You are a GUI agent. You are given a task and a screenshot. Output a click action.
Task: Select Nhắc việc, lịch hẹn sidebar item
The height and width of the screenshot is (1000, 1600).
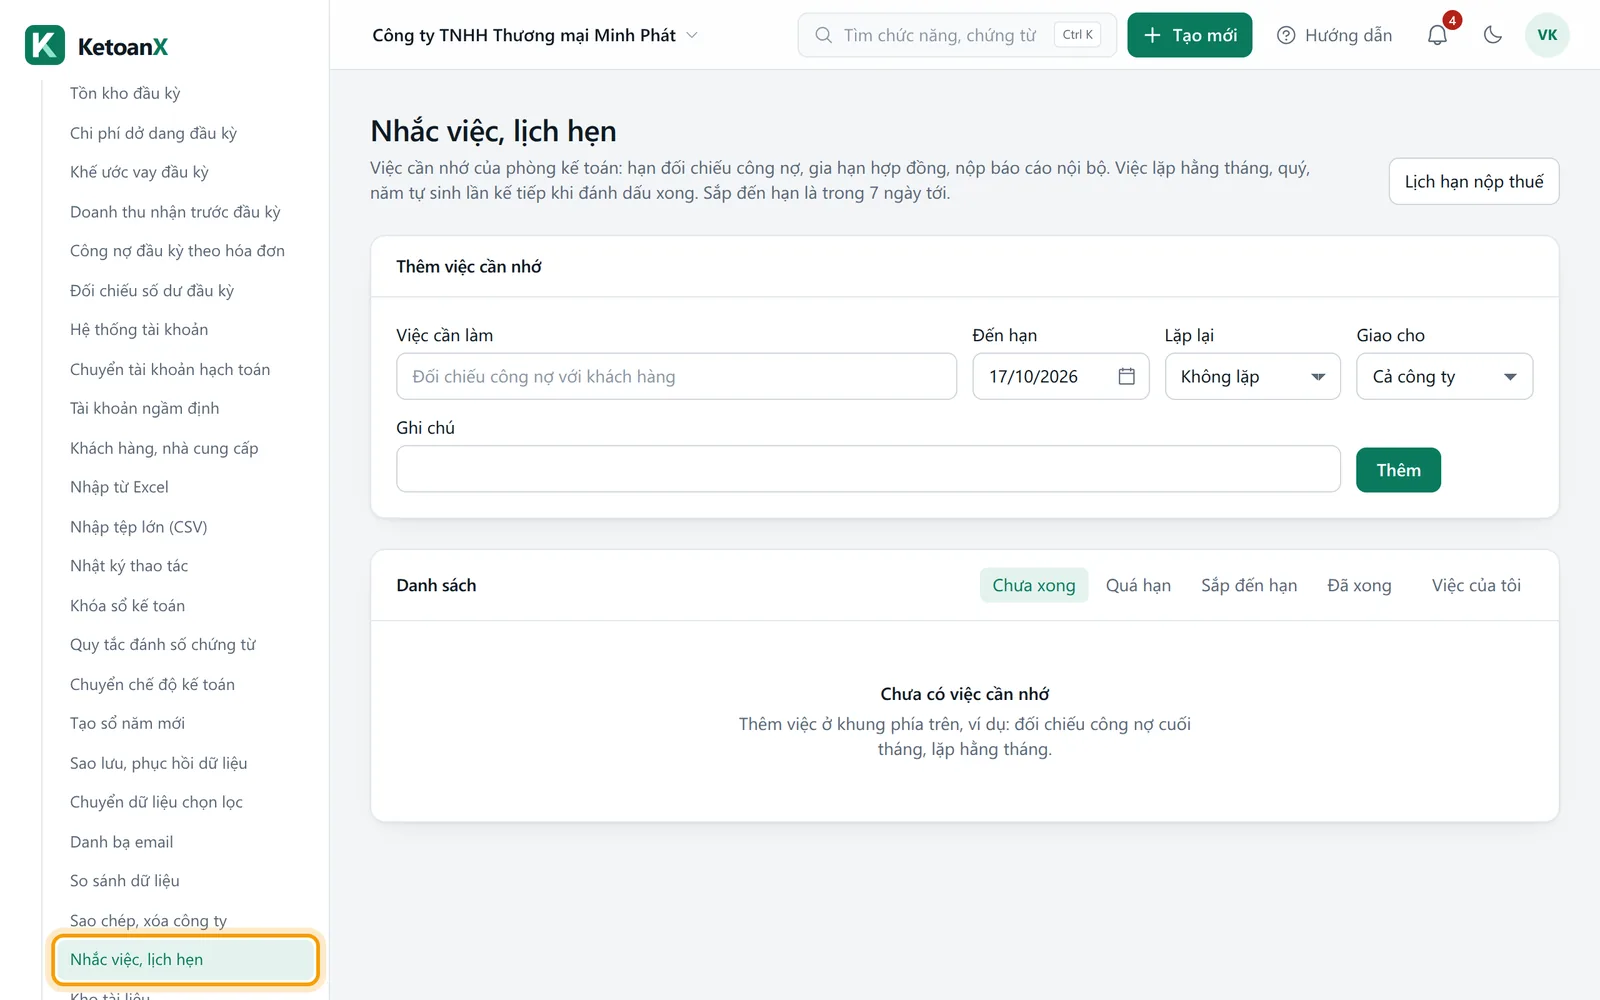[186, 960]
